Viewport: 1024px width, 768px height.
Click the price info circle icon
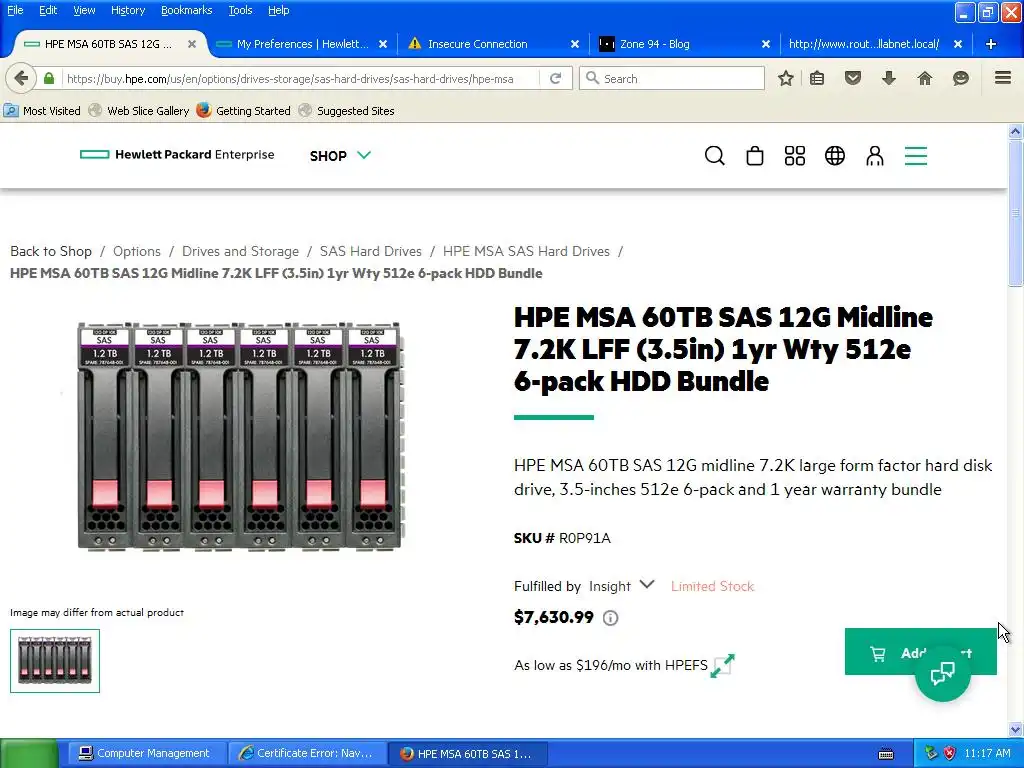click(611, 618)
